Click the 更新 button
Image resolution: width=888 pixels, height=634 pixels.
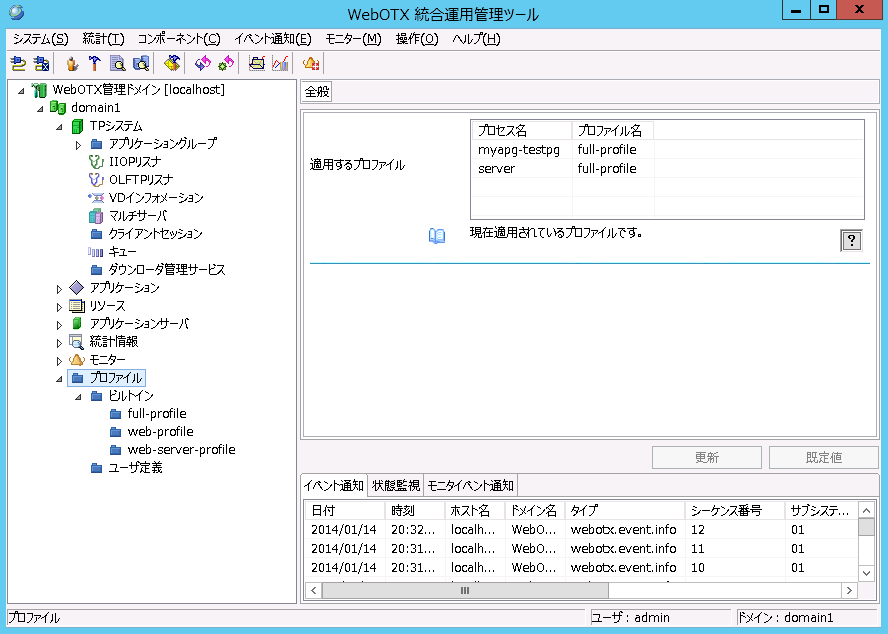706,457
